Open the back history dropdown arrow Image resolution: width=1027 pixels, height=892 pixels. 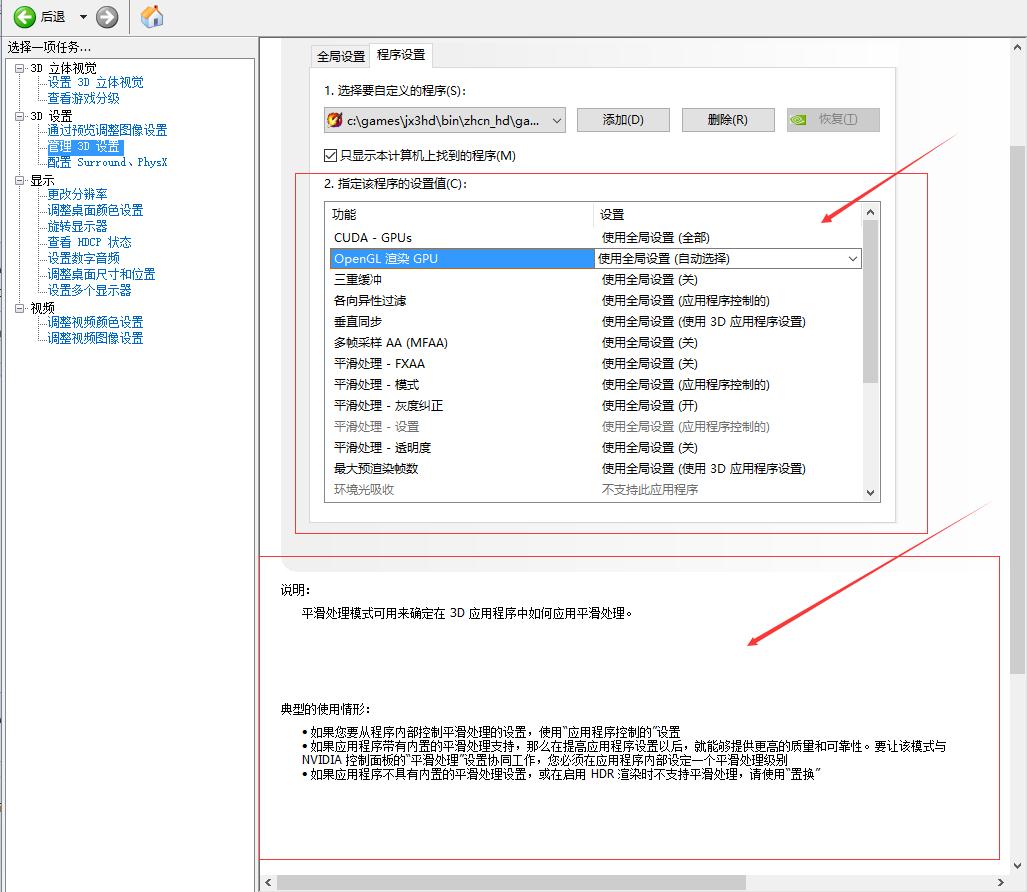pyautogui.click(x=83, y=17)
